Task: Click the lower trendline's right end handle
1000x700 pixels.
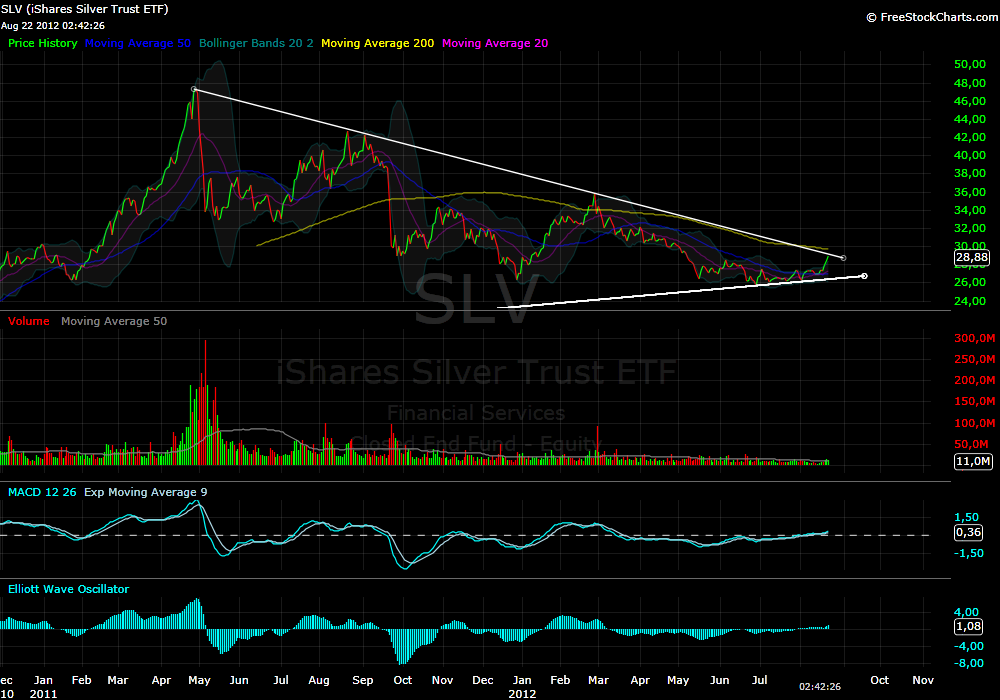Action: (864, 276)
